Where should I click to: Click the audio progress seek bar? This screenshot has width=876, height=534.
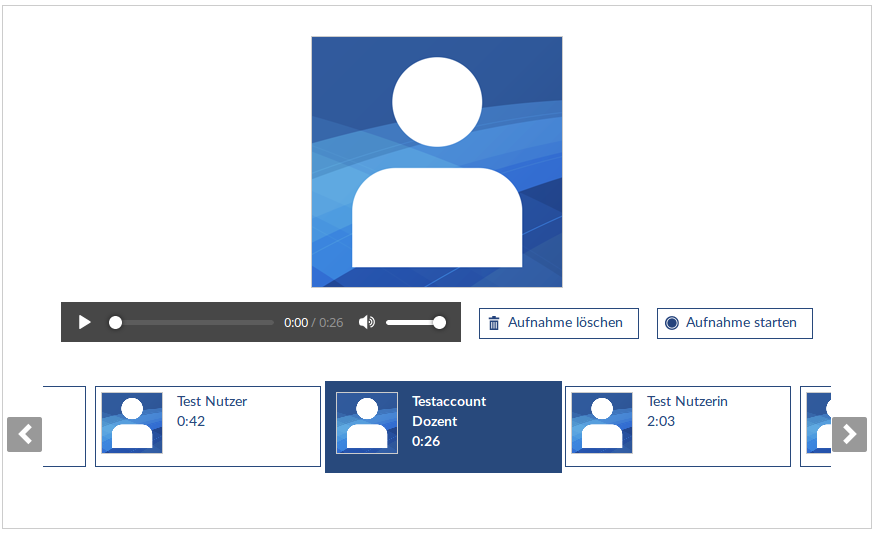point(194,322)
